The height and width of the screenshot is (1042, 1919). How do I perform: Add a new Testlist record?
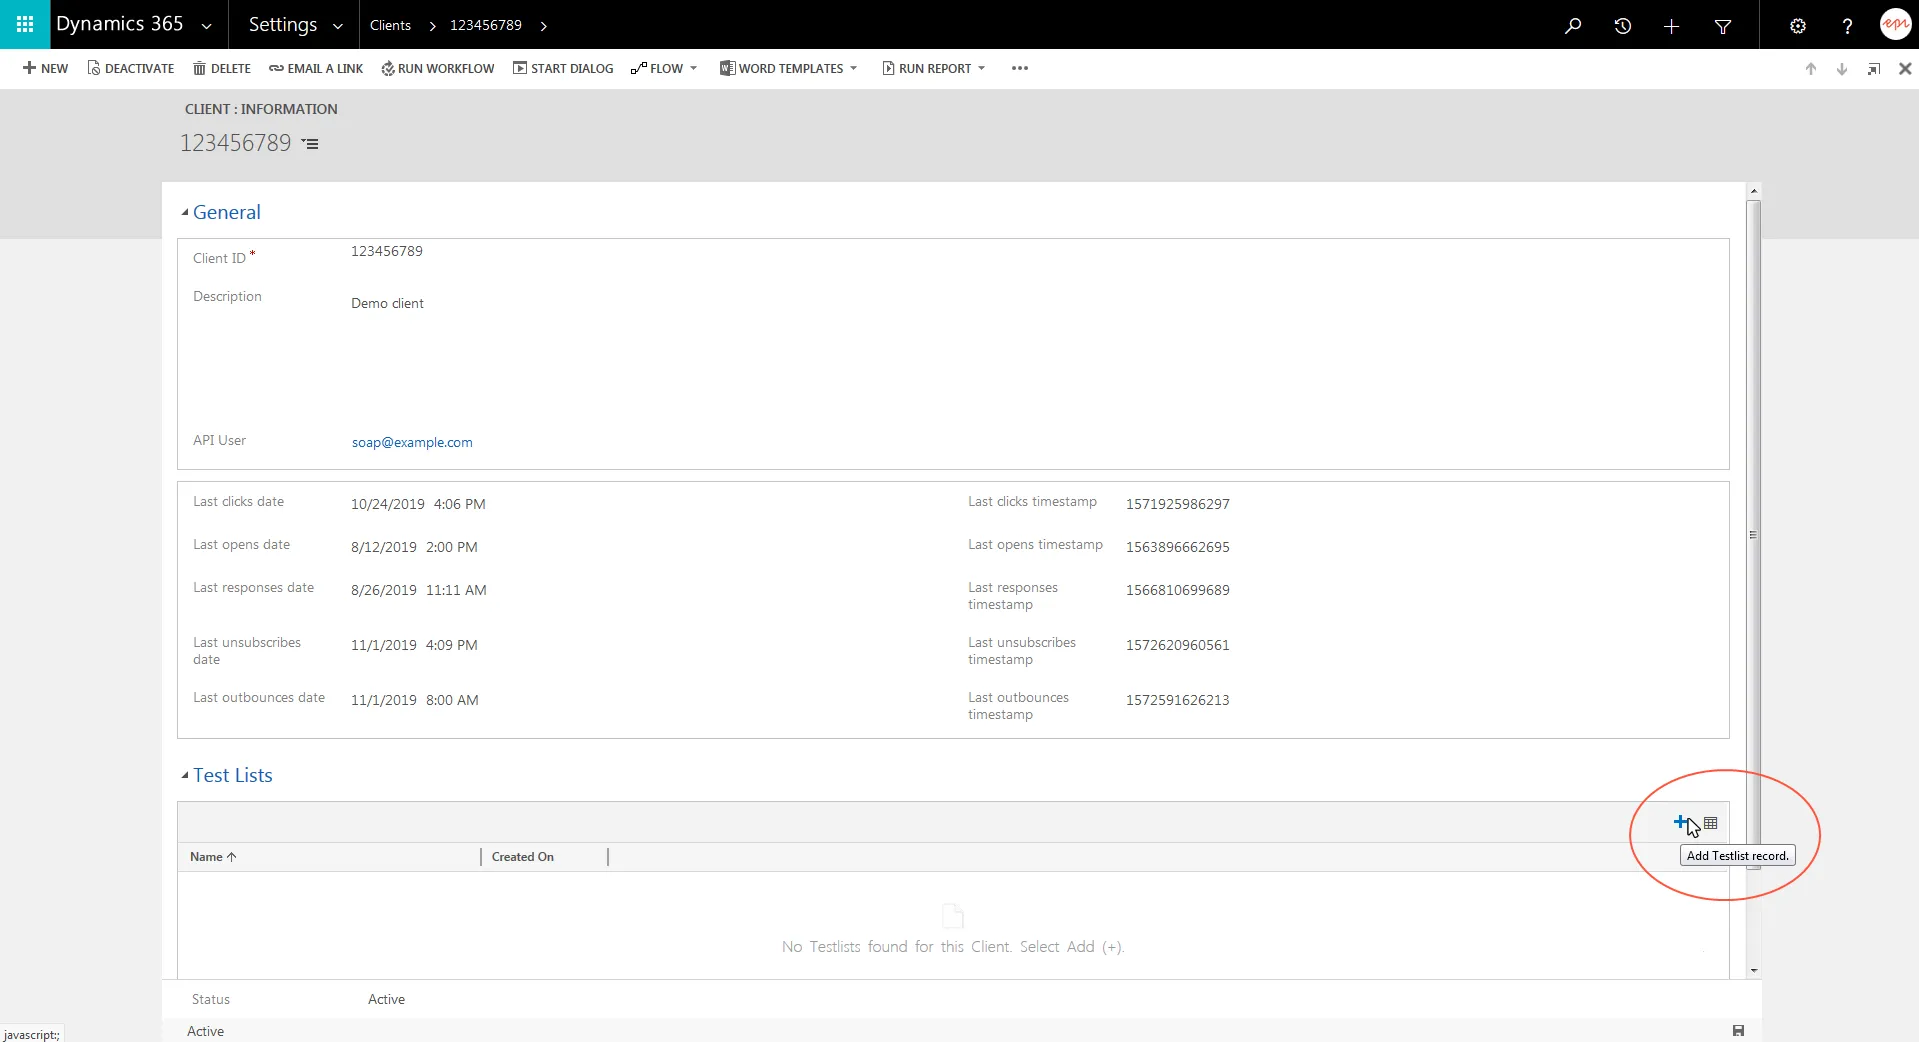1681,822
